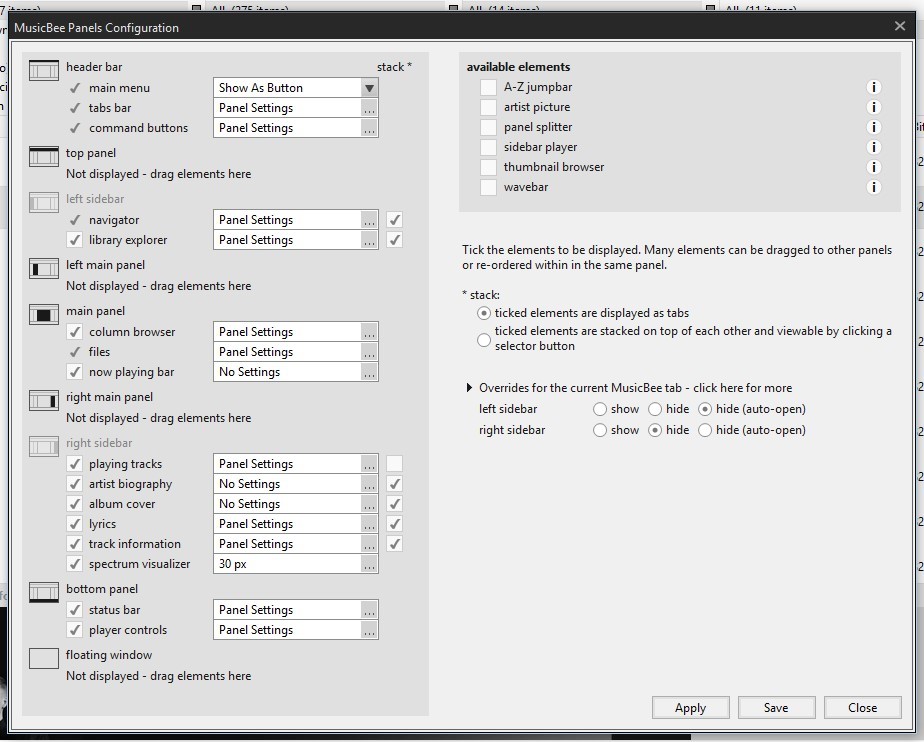Viewport: 924px width, 742px height.
Task: Click the left sidebar layout icon
Action: (x=44, y=202)
